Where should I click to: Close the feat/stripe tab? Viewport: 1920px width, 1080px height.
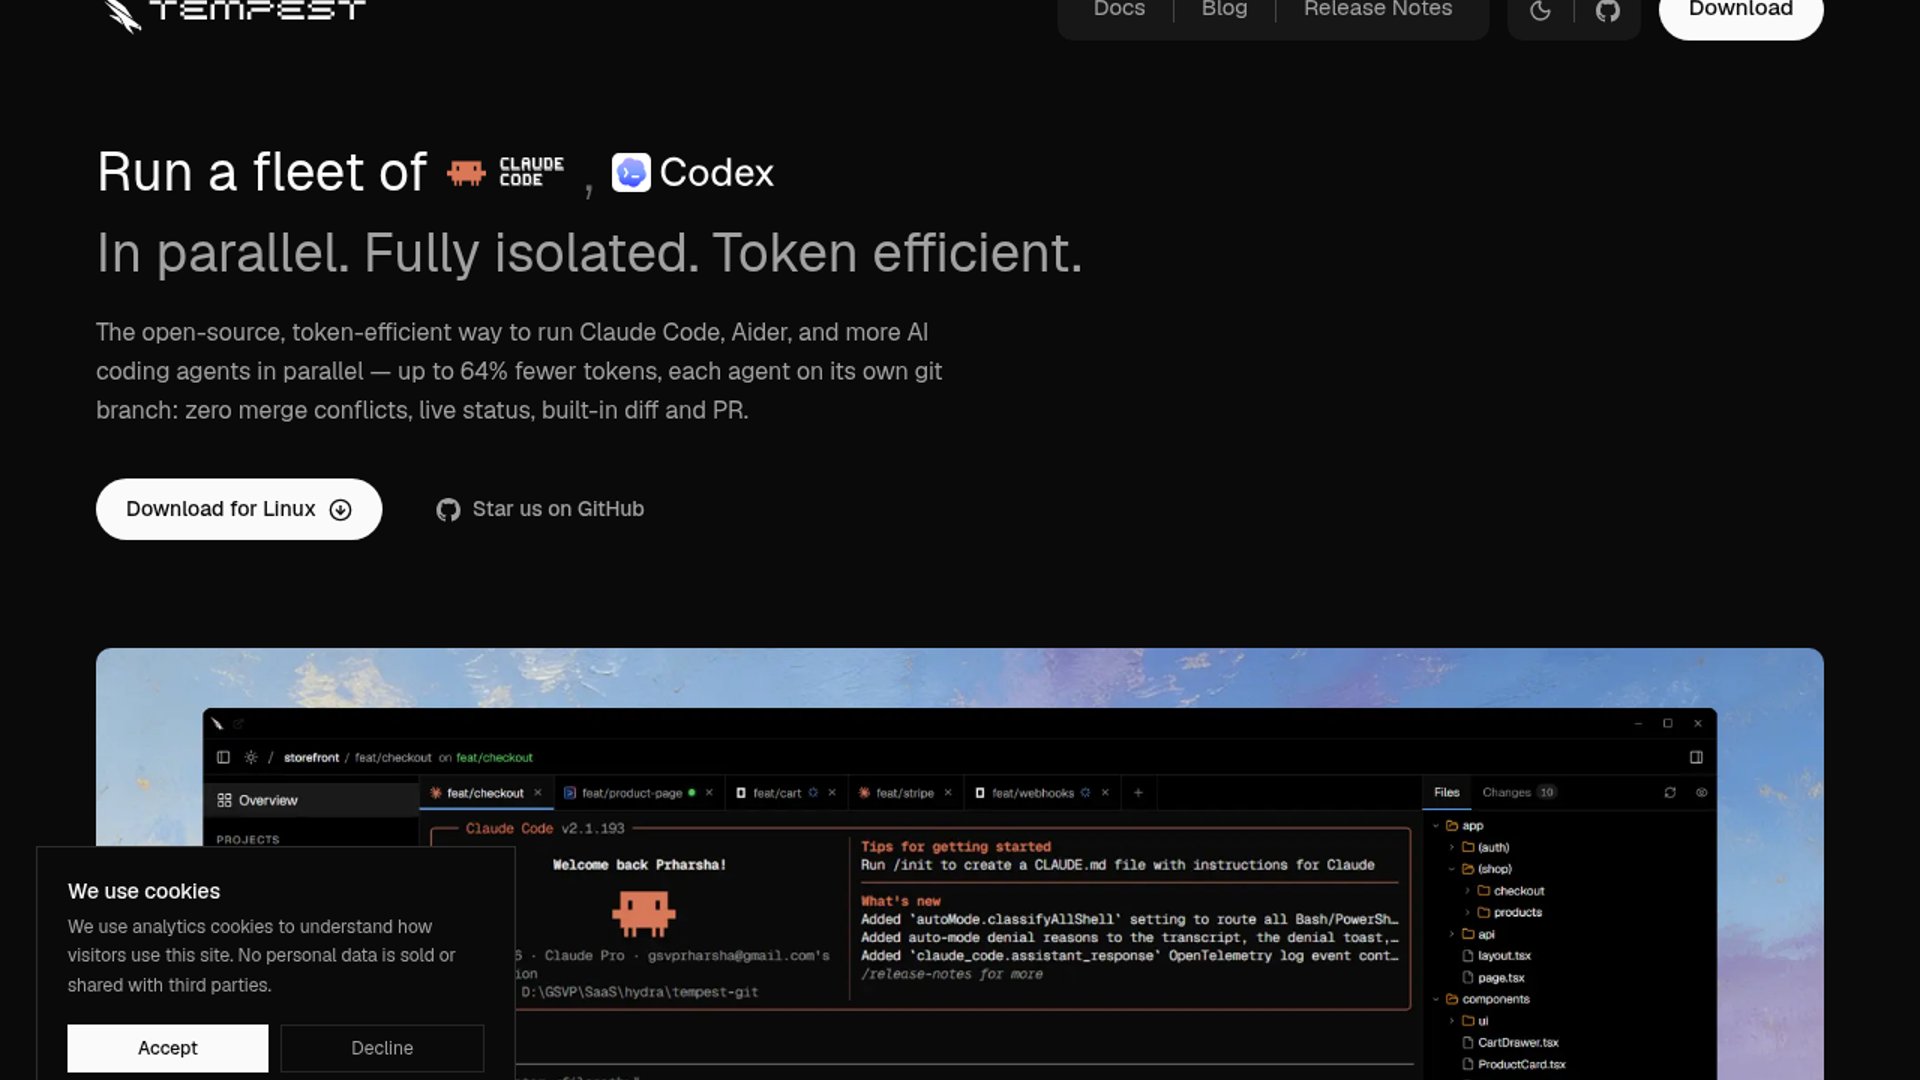tap(948, 793)
